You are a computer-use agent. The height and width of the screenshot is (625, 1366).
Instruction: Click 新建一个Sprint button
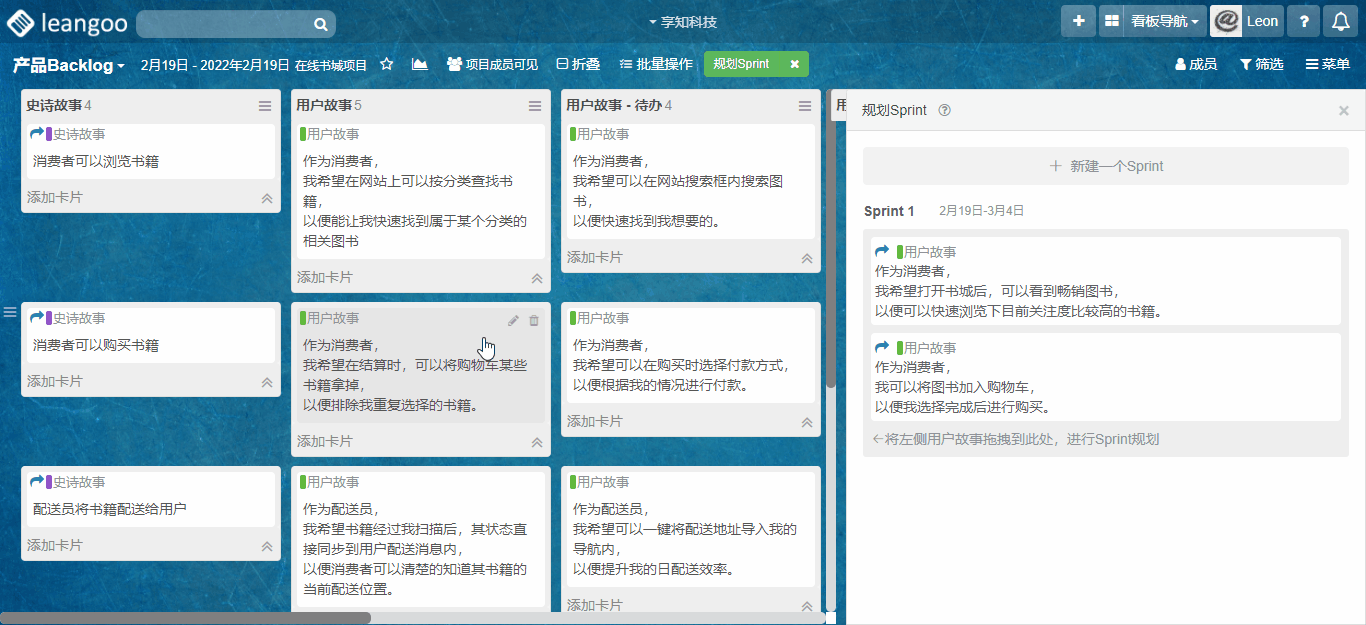tap(1105, 166)
